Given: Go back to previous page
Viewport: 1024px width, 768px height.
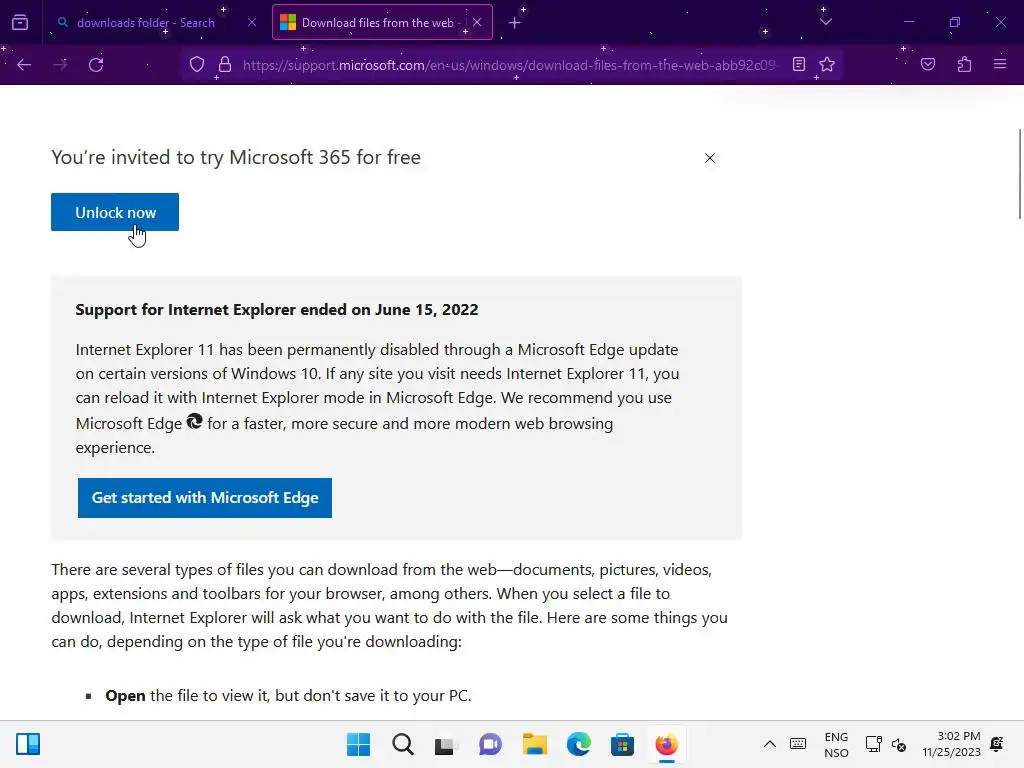Looking at the screenshot, I should pos(24,65).
